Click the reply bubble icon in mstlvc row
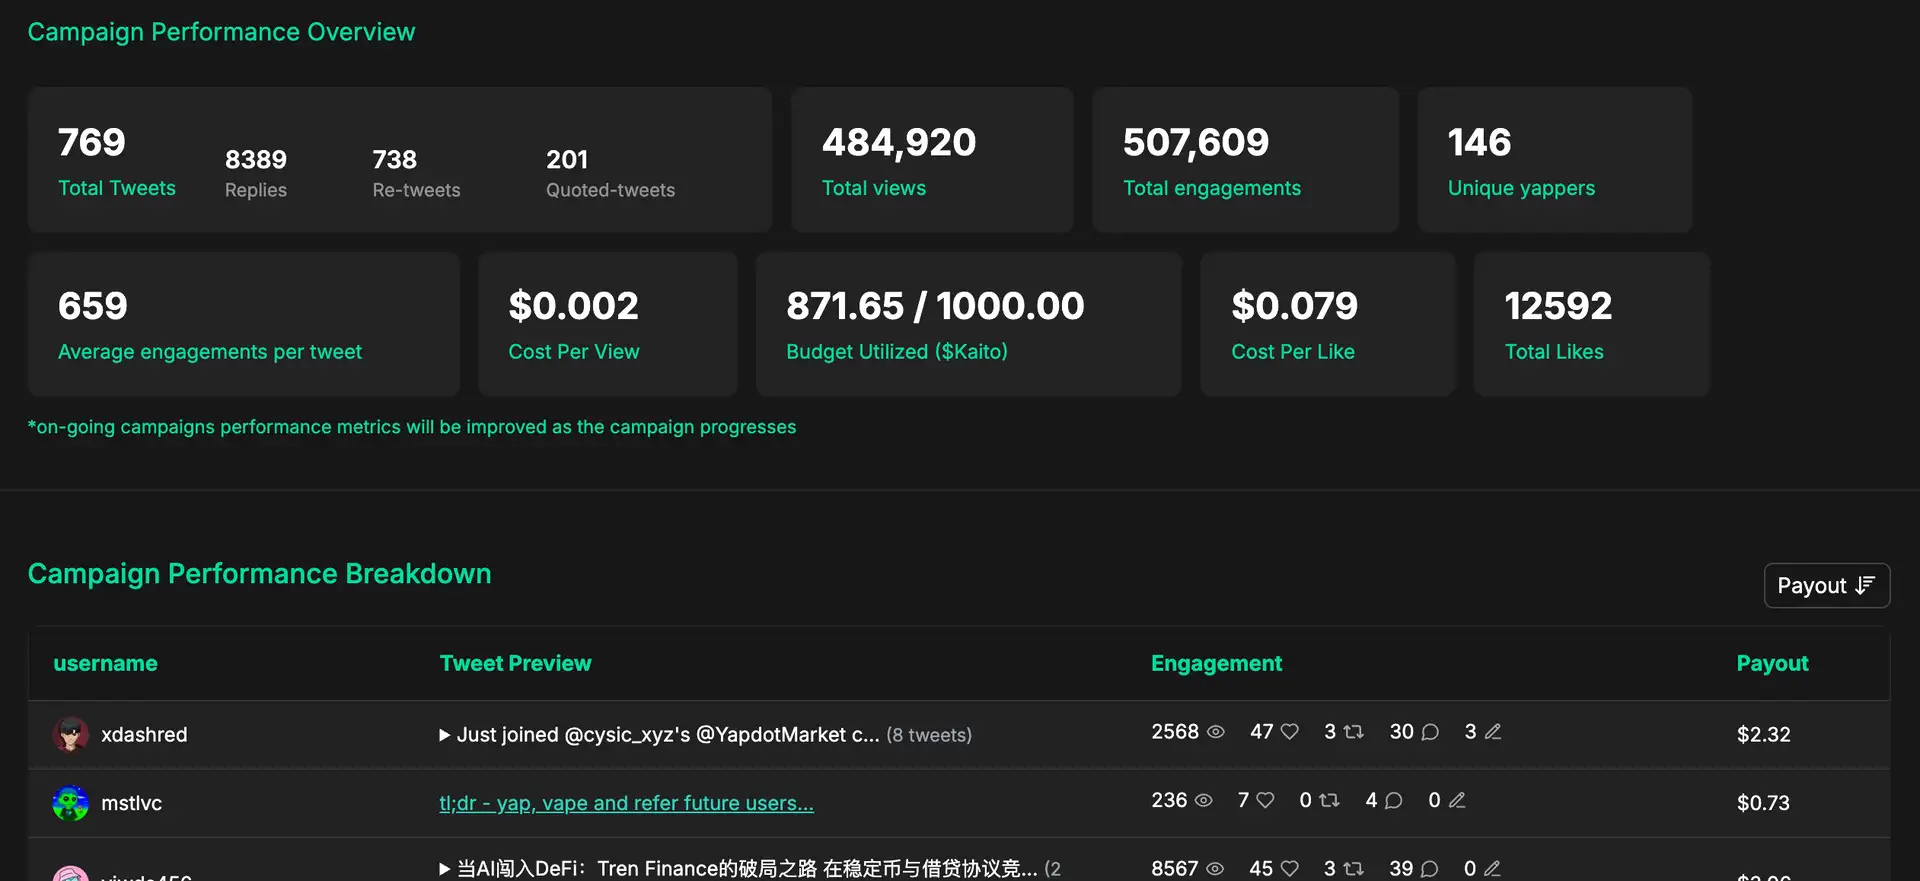Screen dimensions: 1920x881 click(1393, 800)
